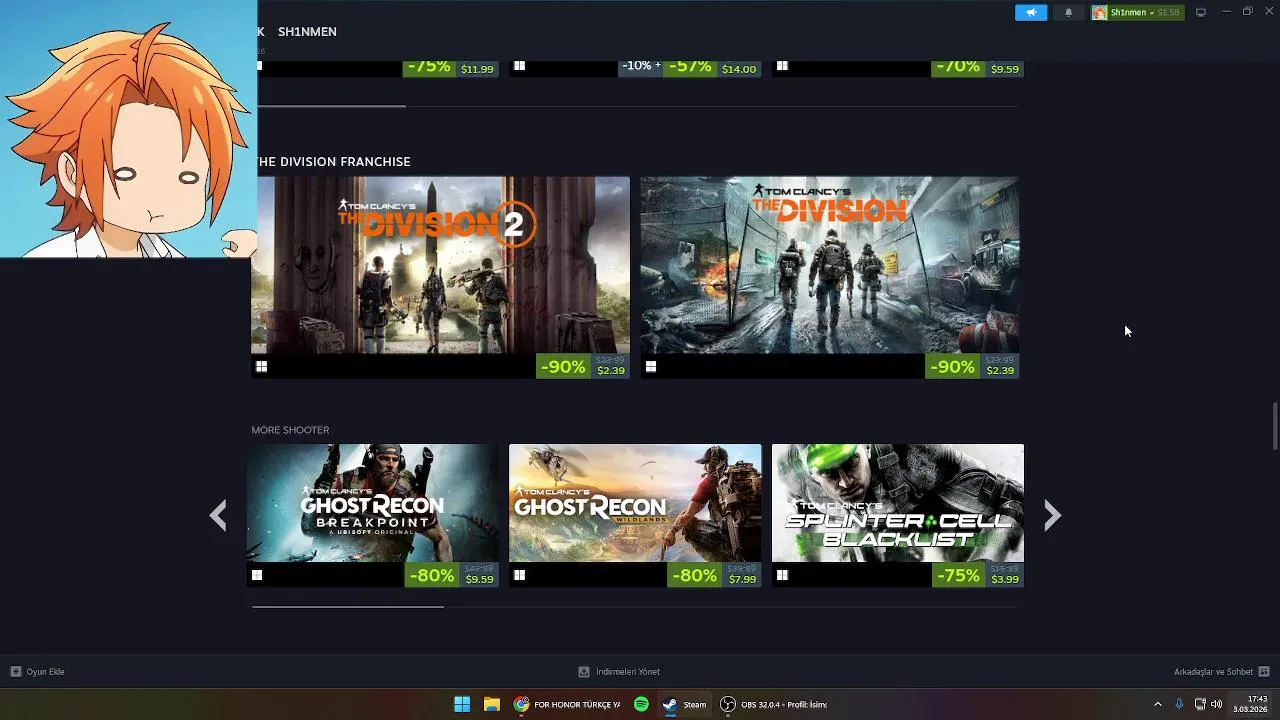Click the -57% $14.00 bundle price

click(689, 68)
